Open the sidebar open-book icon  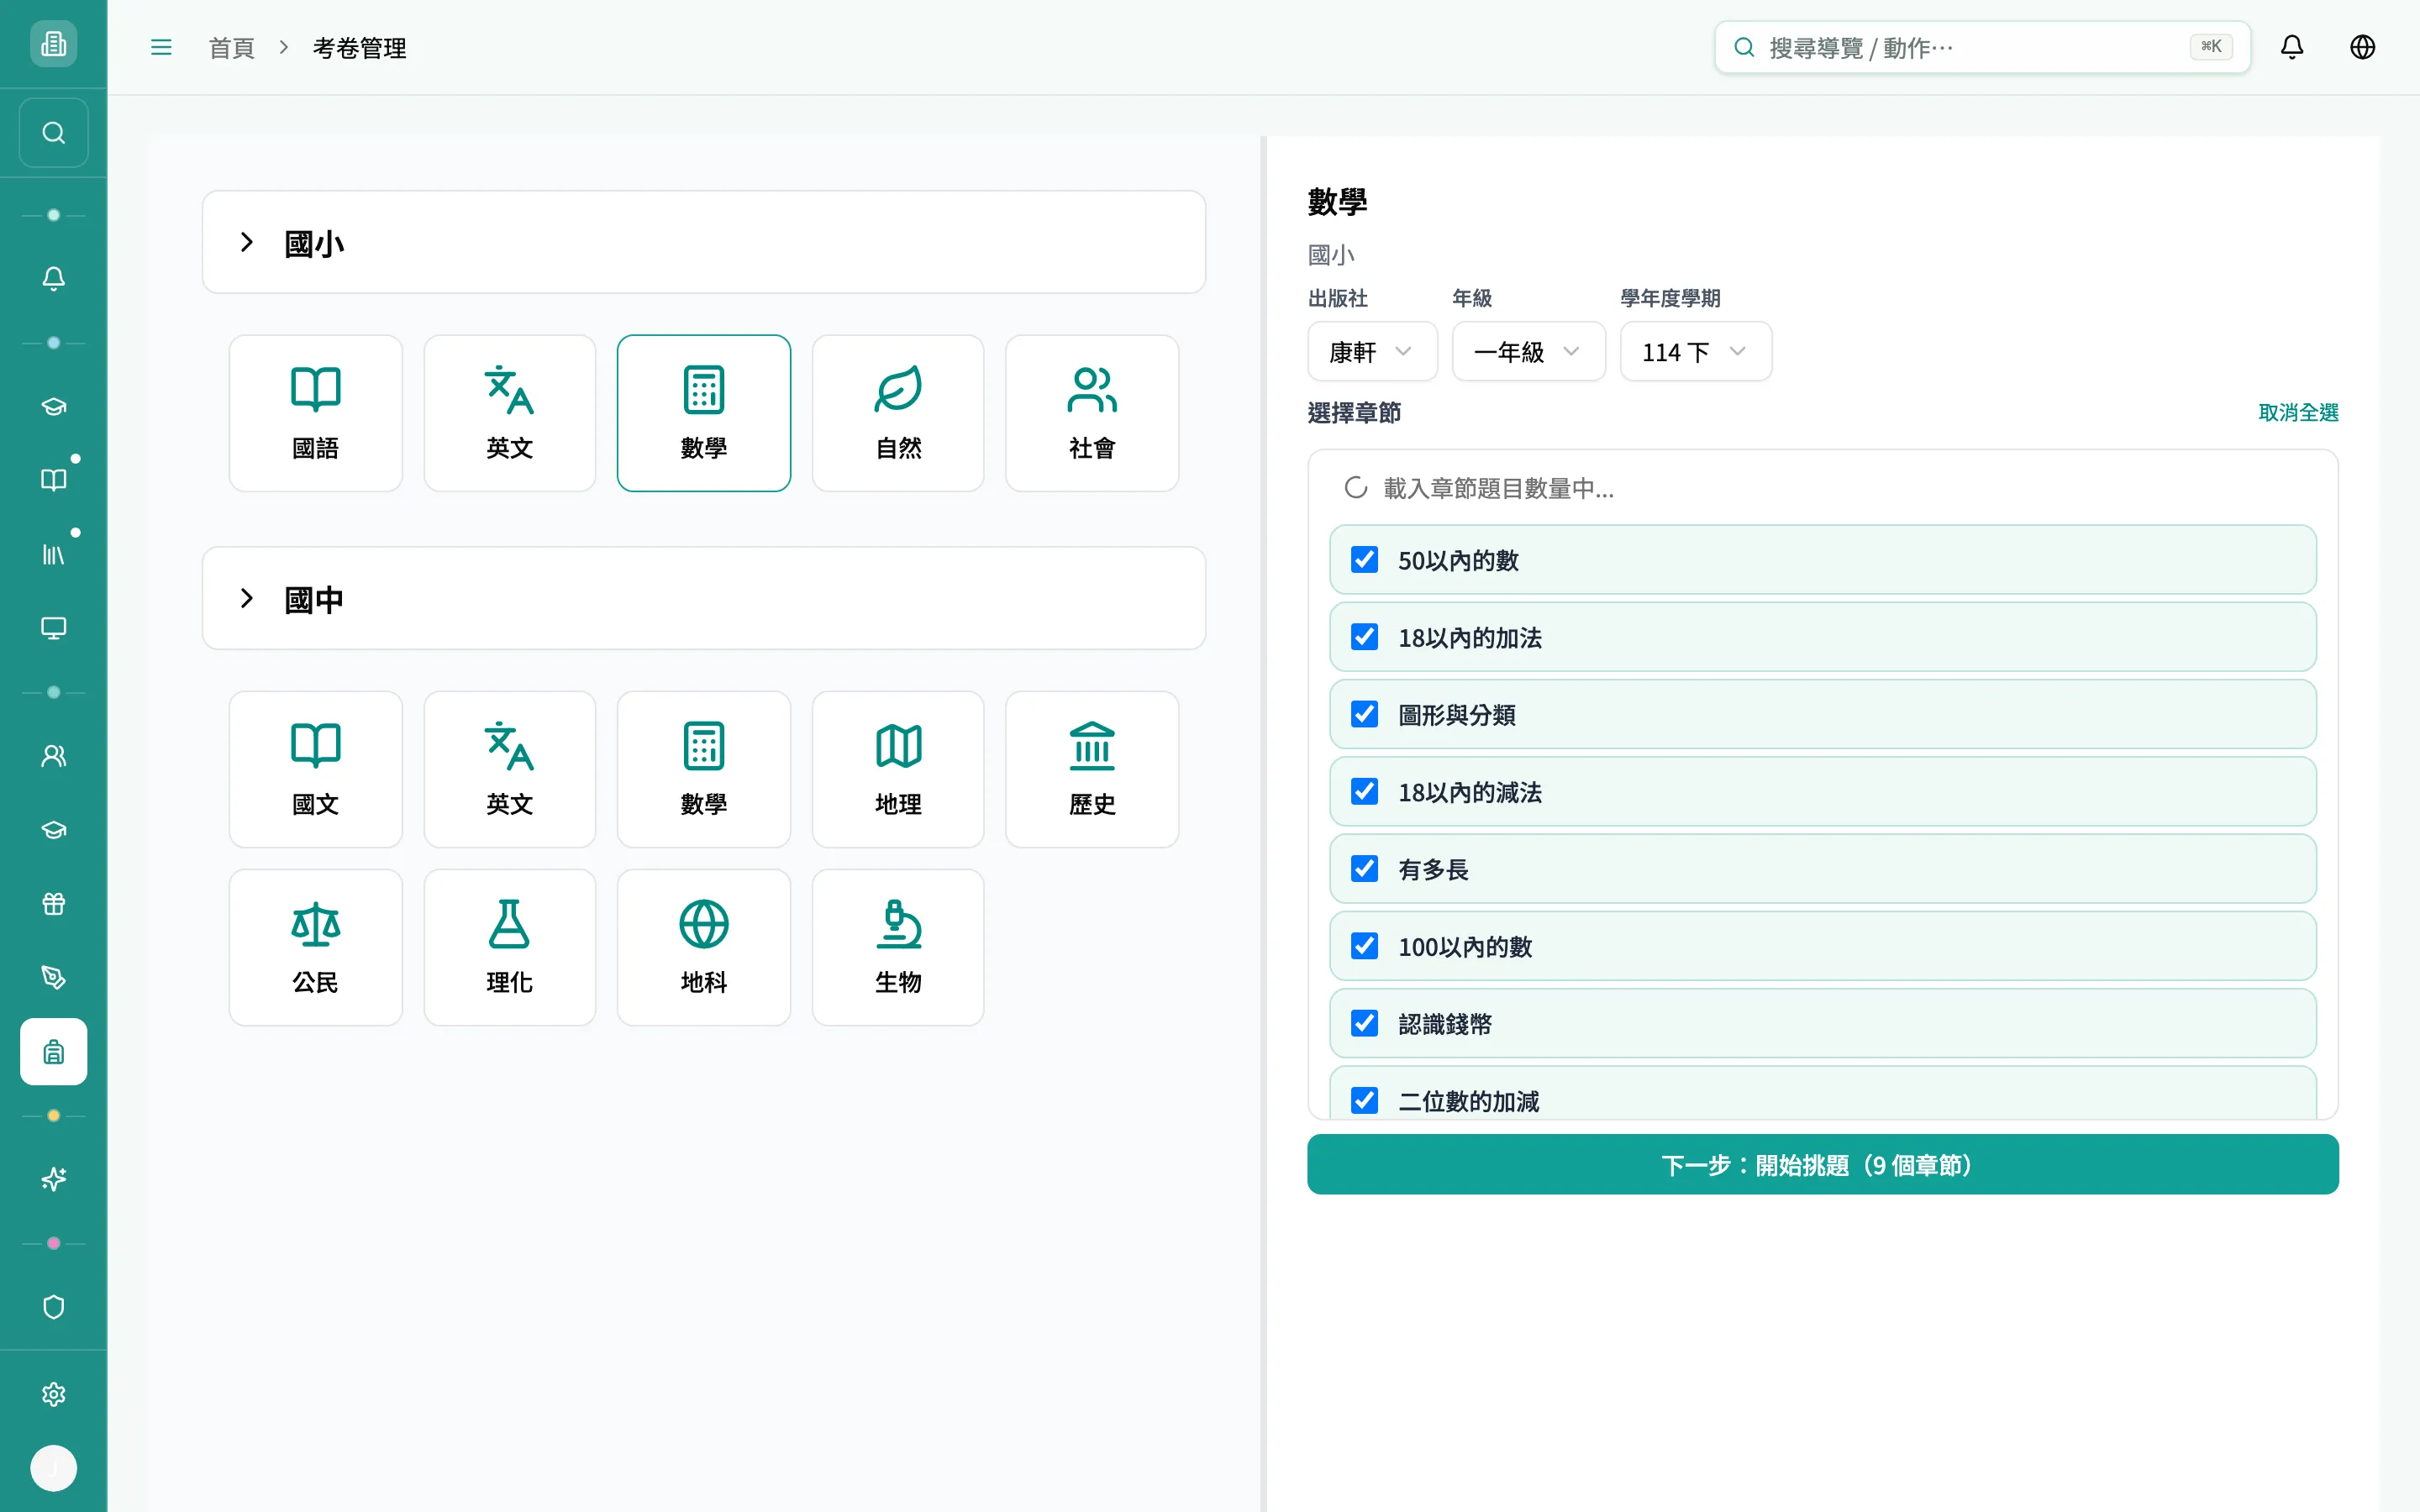(53, 480)
